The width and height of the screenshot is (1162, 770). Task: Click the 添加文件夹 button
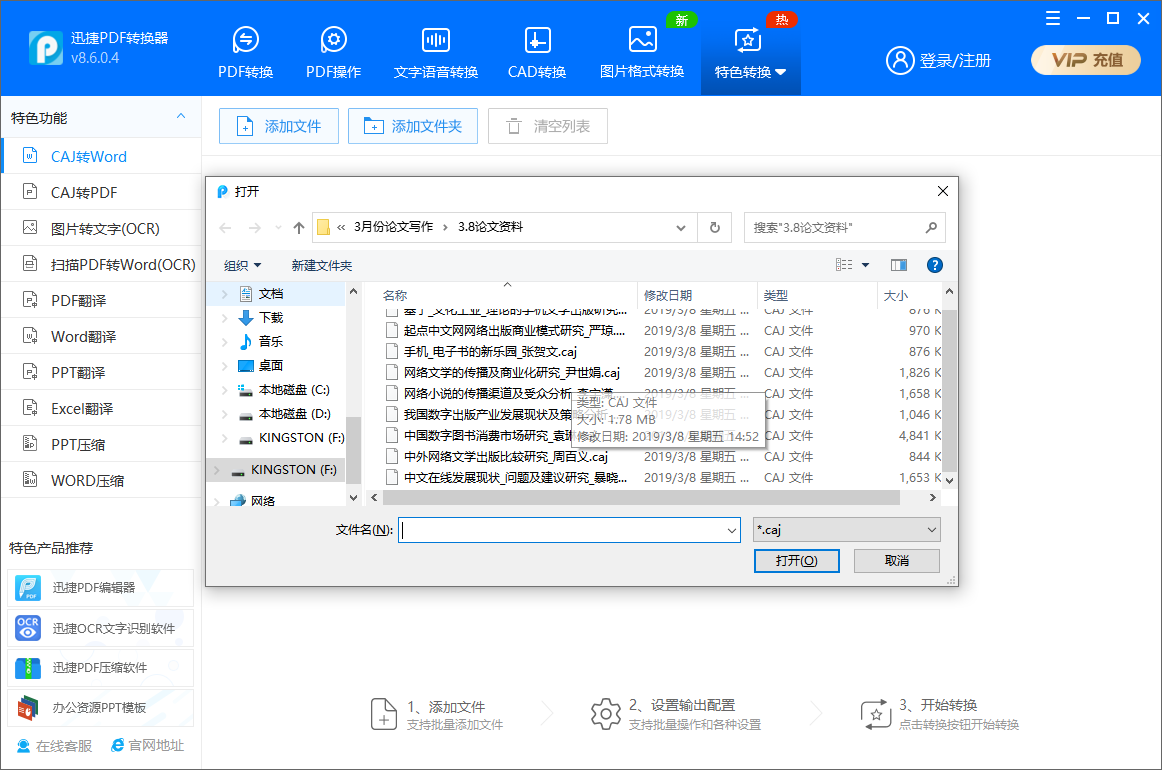[413, 126]
